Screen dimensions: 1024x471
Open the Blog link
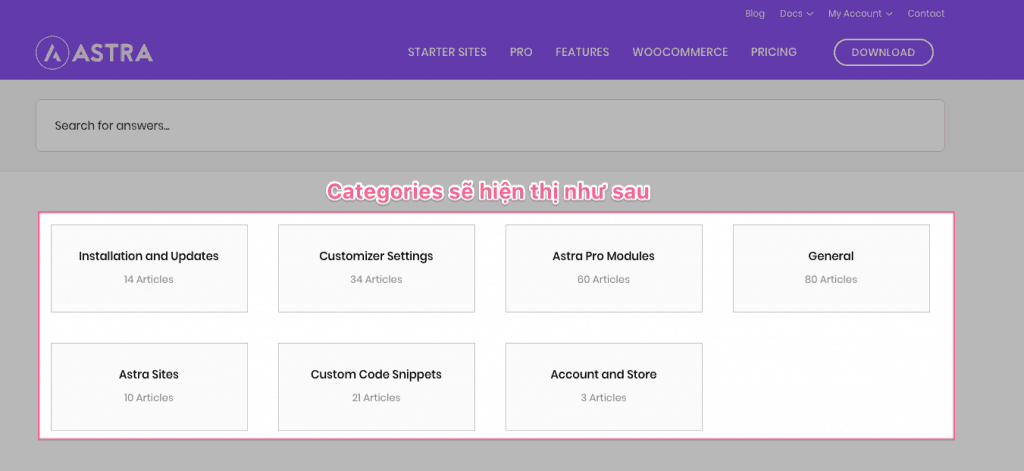[754, 14]
